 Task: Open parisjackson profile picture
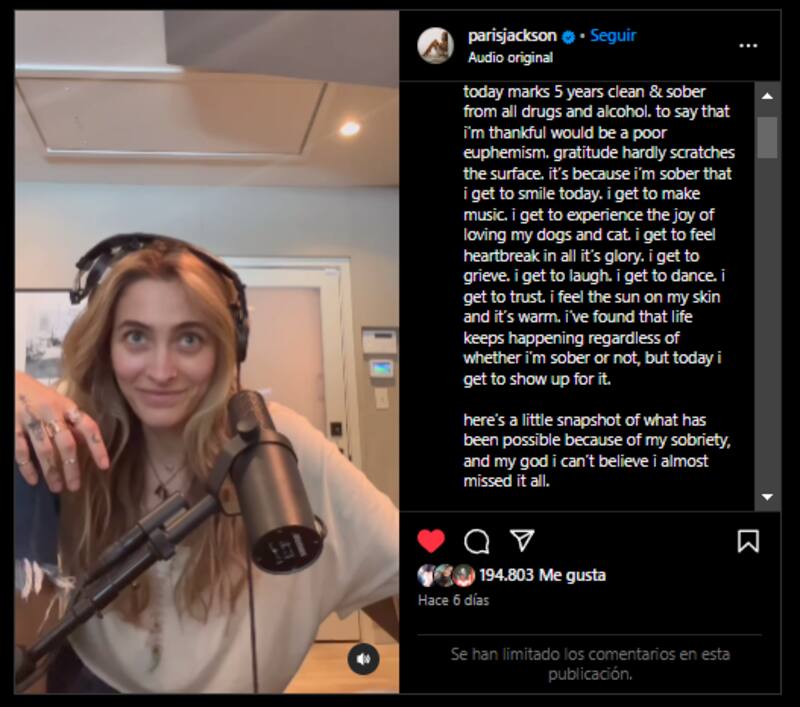tap(436, 45)
